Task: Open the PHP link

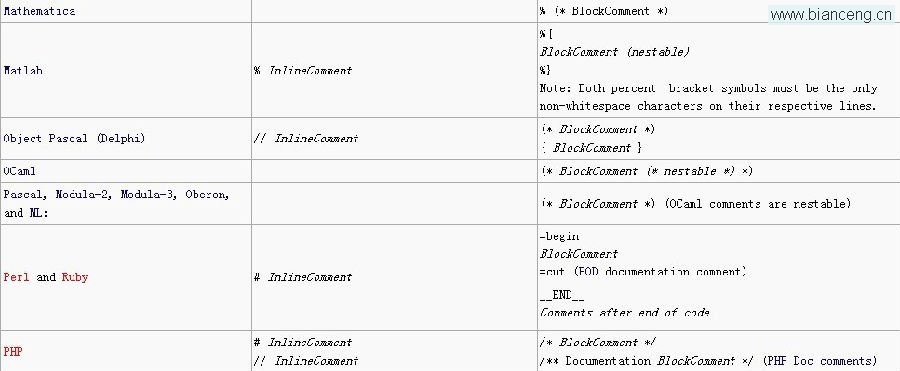Action: click(x=13, y=351)
